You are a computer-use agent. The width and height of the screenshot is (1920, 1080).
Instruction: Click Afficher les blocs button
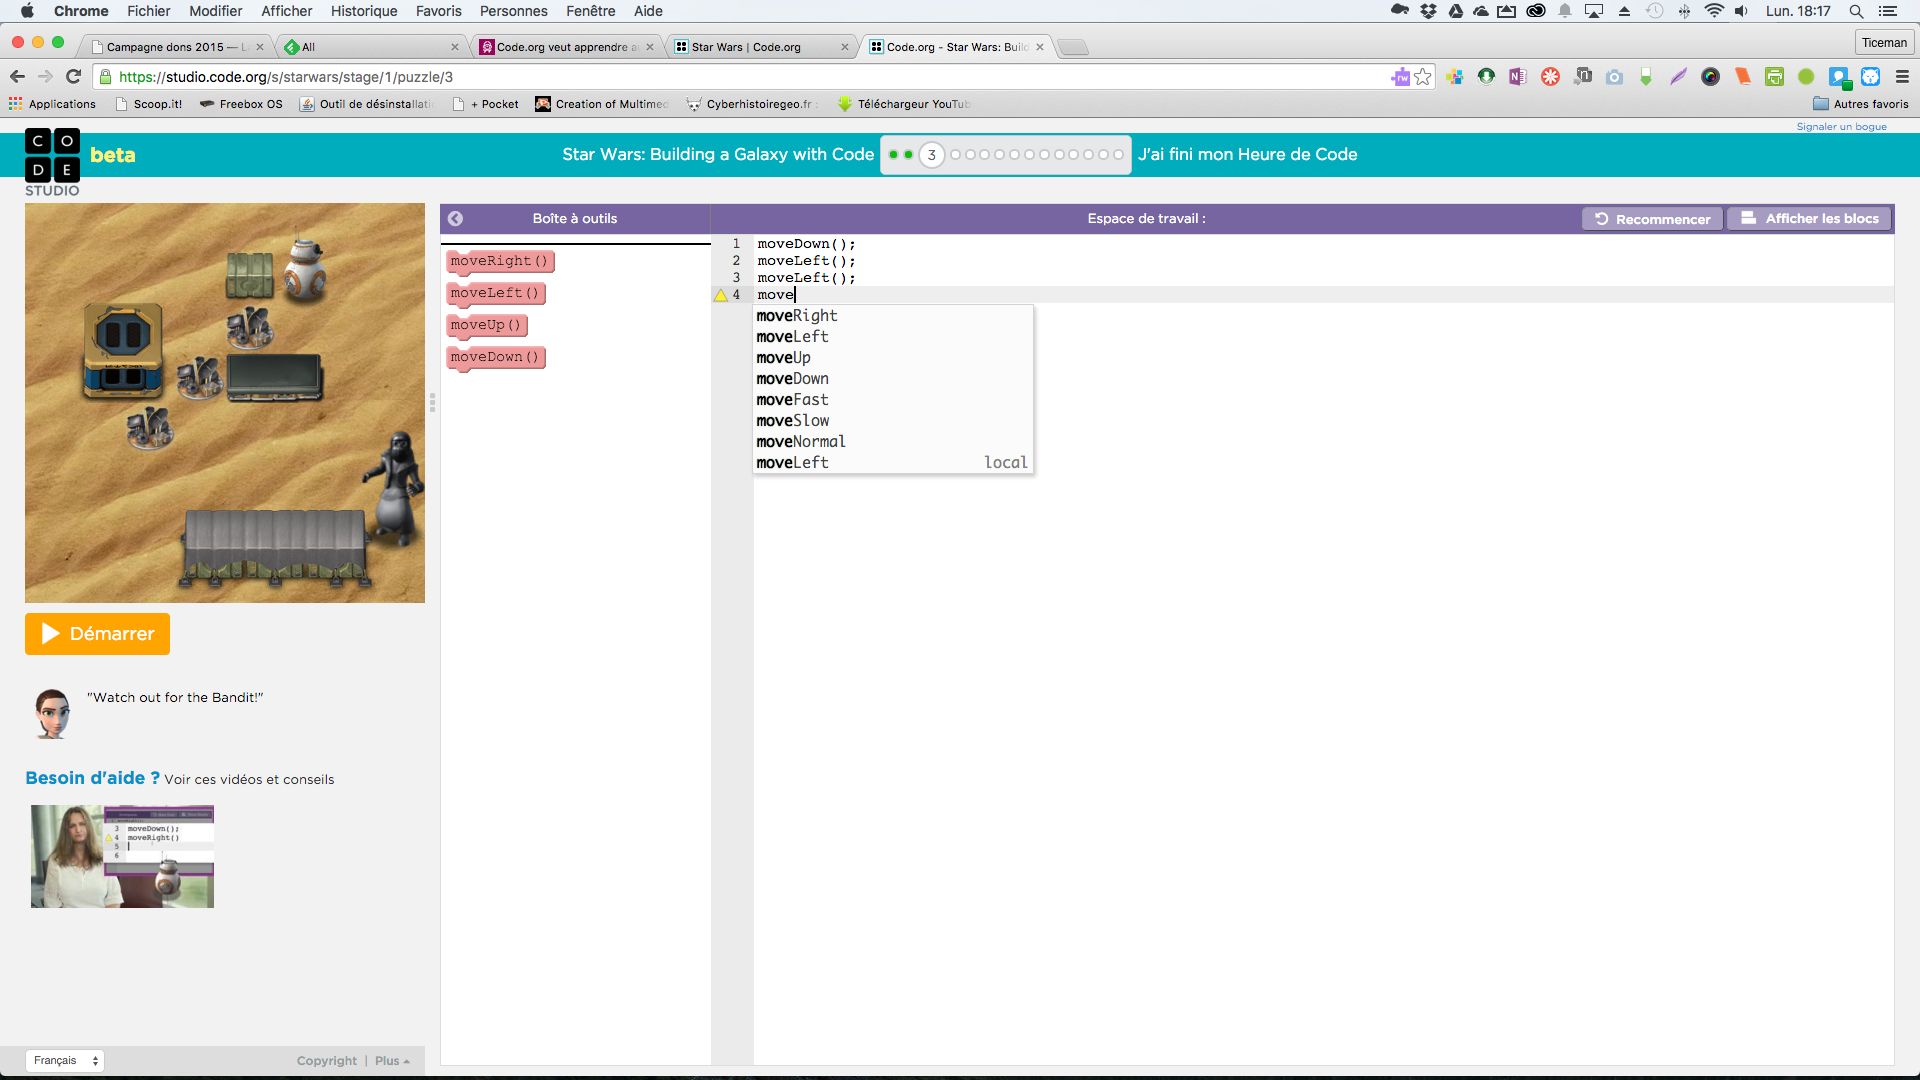[1809, 219]
